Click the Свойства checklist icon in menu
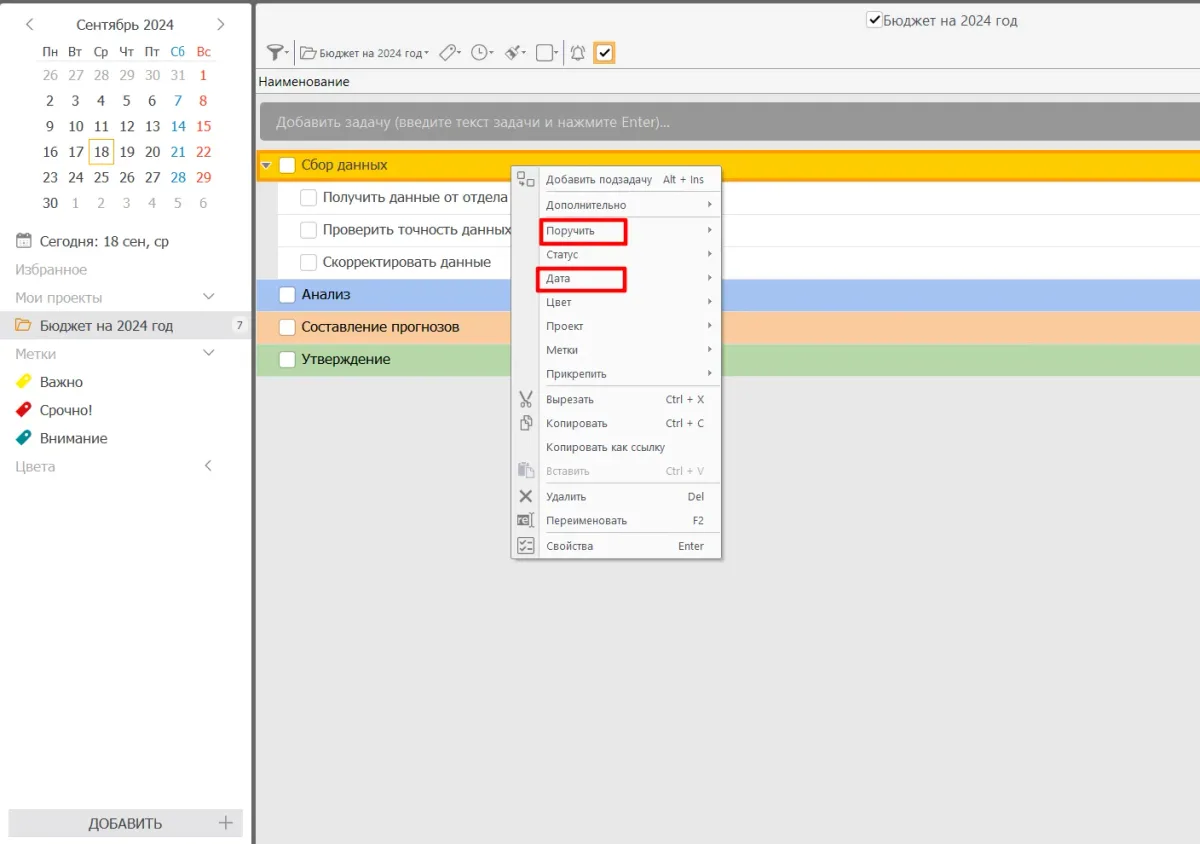This screenshot has width=1200, height=844. tap(525, 546)
